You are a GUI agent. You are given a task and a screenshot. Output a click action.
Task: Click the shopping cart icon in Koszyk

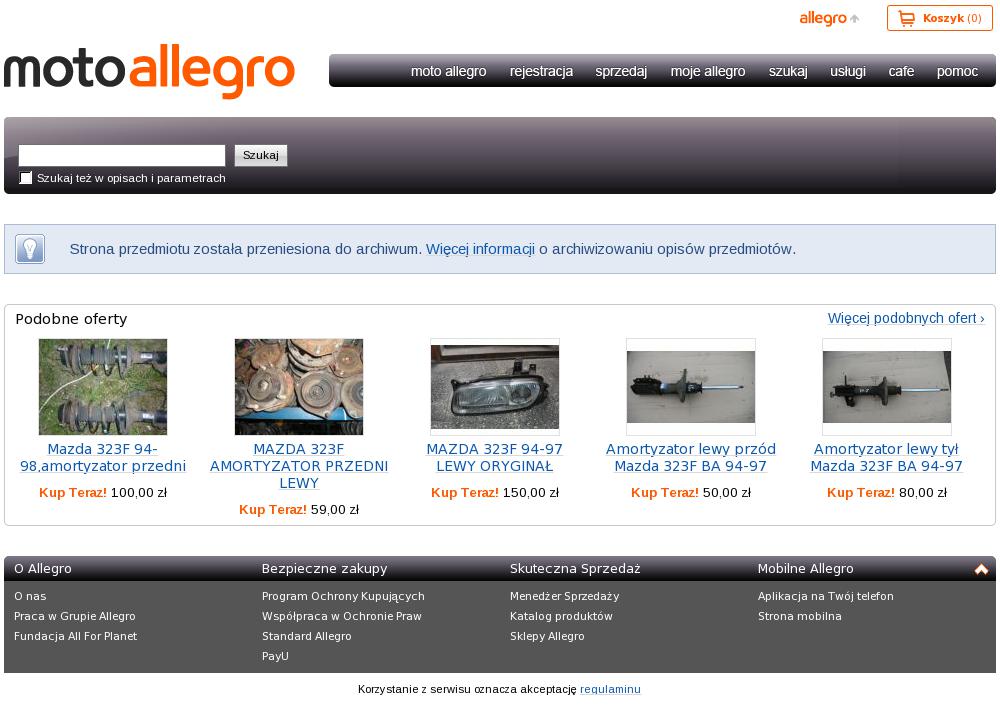tap(906, 18)
